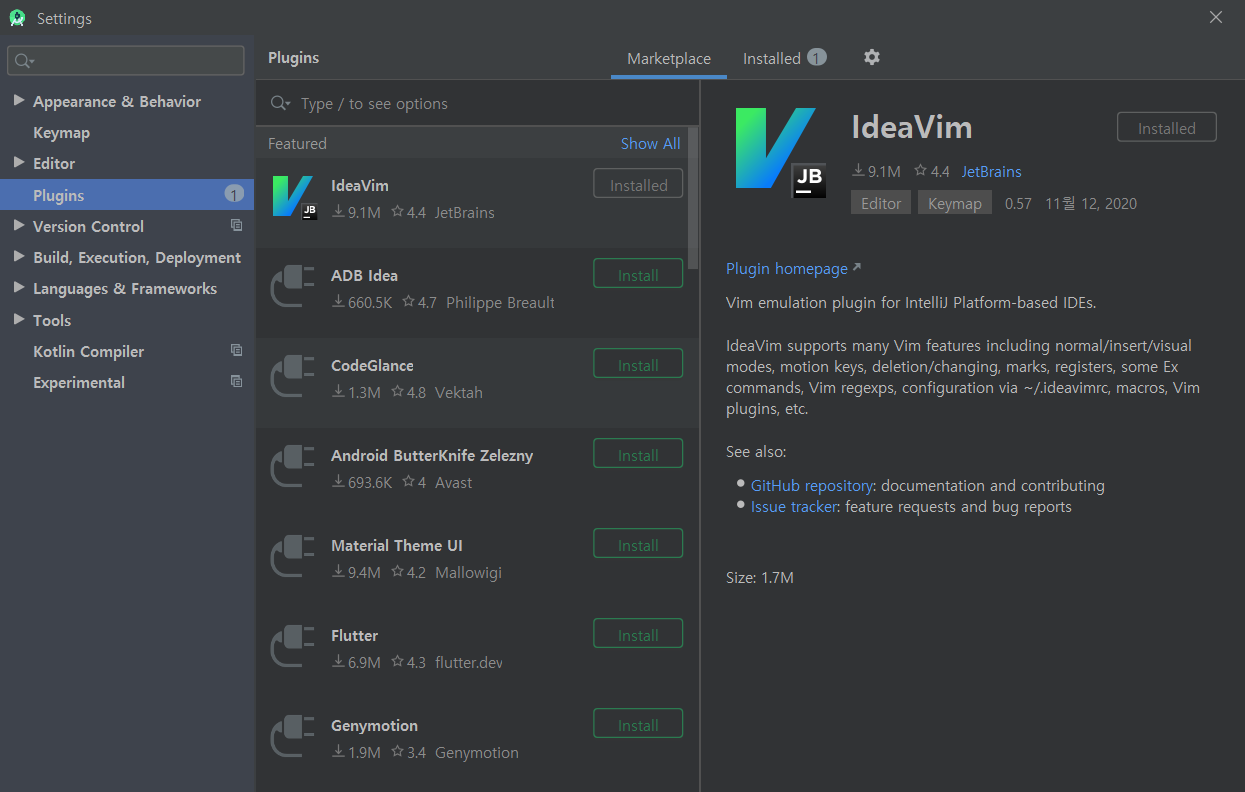Open the GitHub repository link
Viewport: 1245px width, 792px height.
(812, 485)
